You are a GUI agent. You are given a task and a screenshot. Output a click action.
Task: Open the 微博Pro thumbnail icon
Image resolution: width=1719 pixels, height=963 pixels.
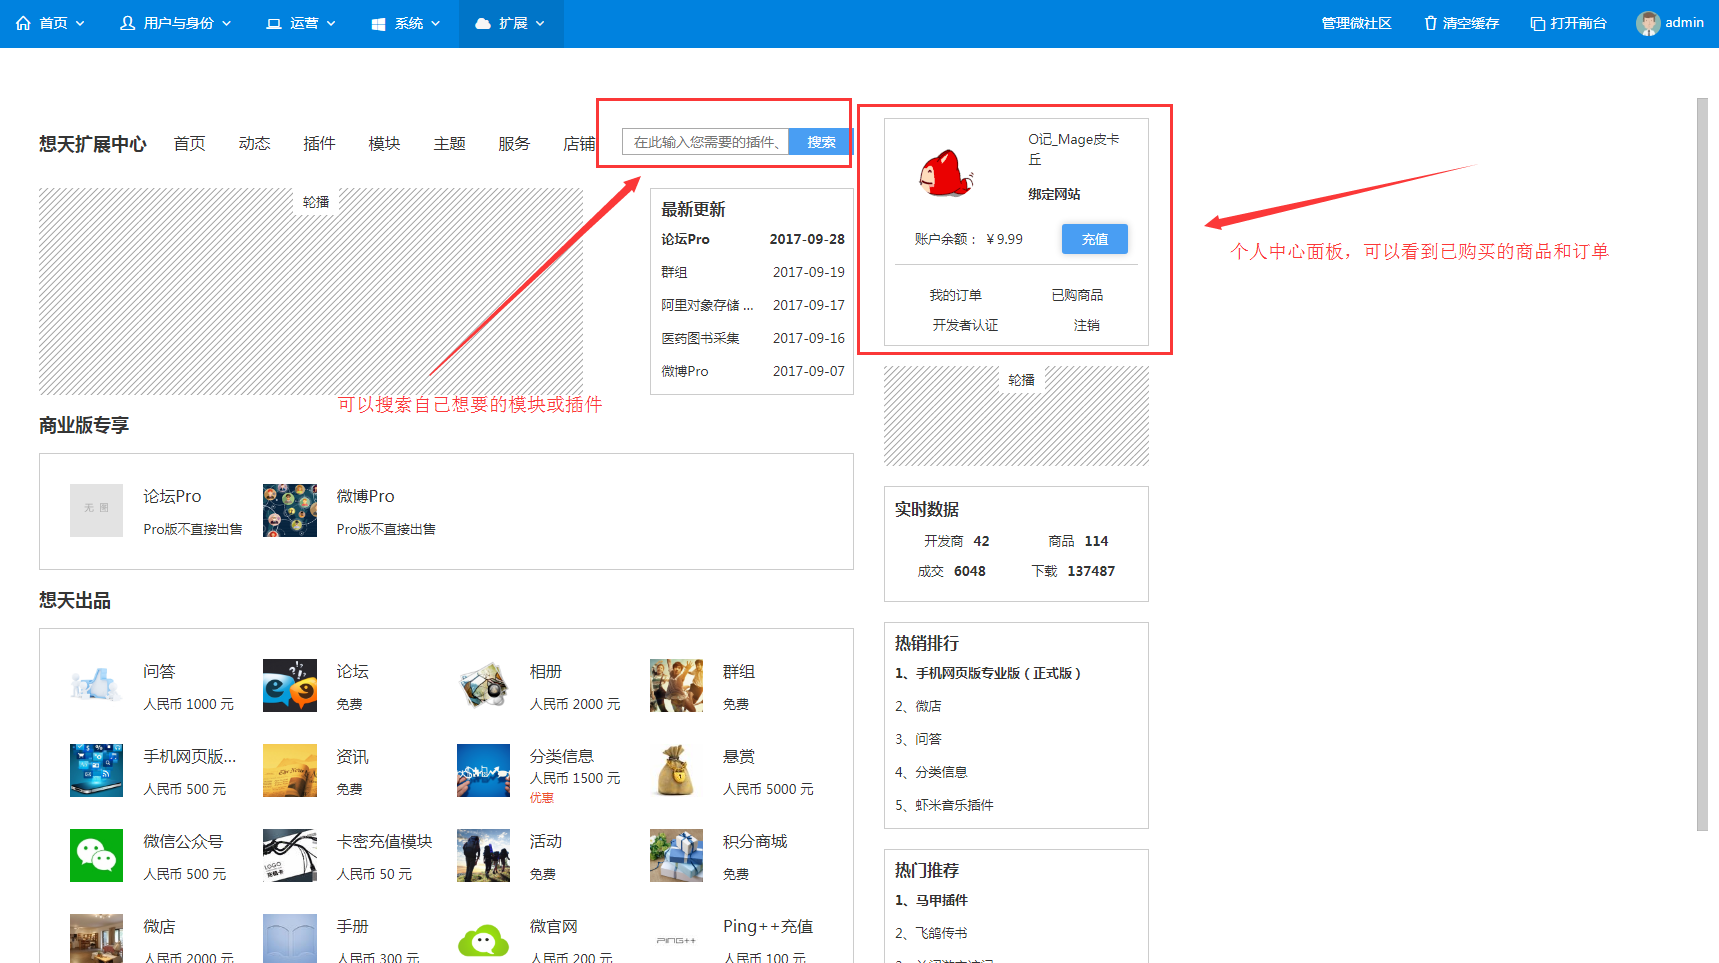[290, 510]
